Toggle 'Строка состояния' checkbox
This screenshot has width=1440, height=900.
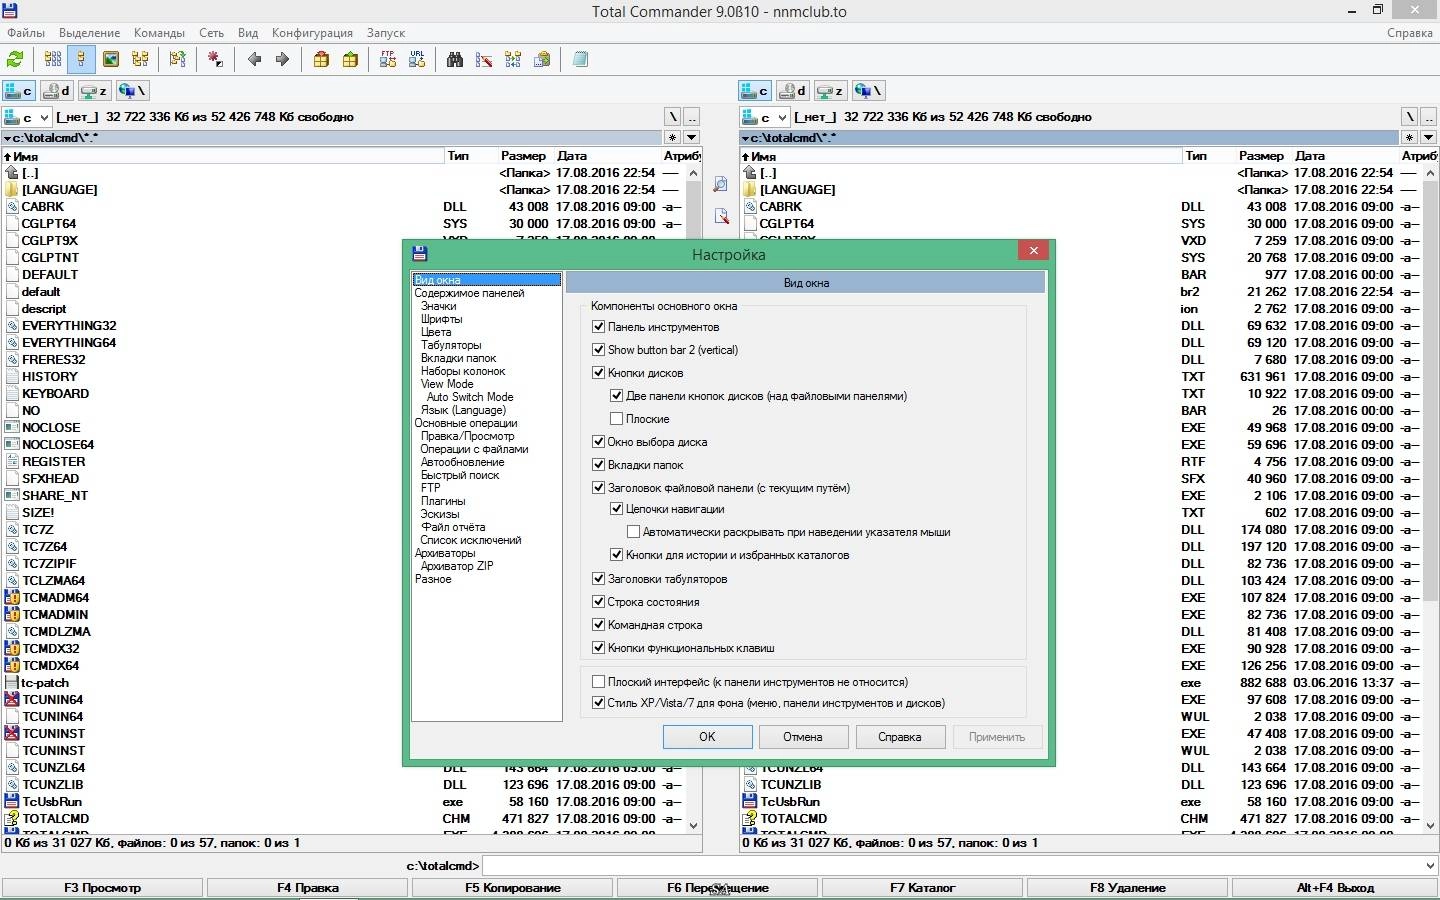tap(599, 602)
